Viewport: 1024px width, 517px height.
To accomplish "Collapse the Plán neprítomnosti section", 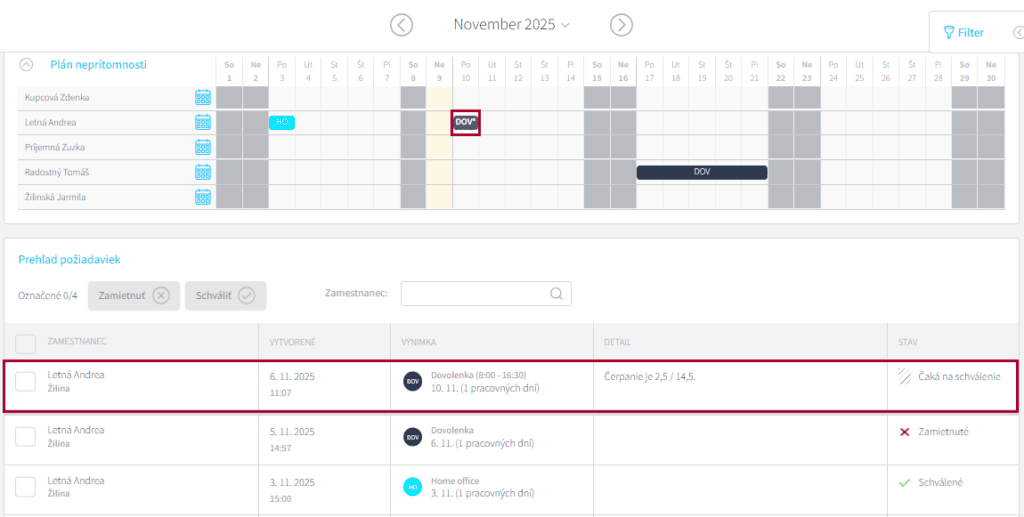I will pyautogui.click(x=27, y=65).
